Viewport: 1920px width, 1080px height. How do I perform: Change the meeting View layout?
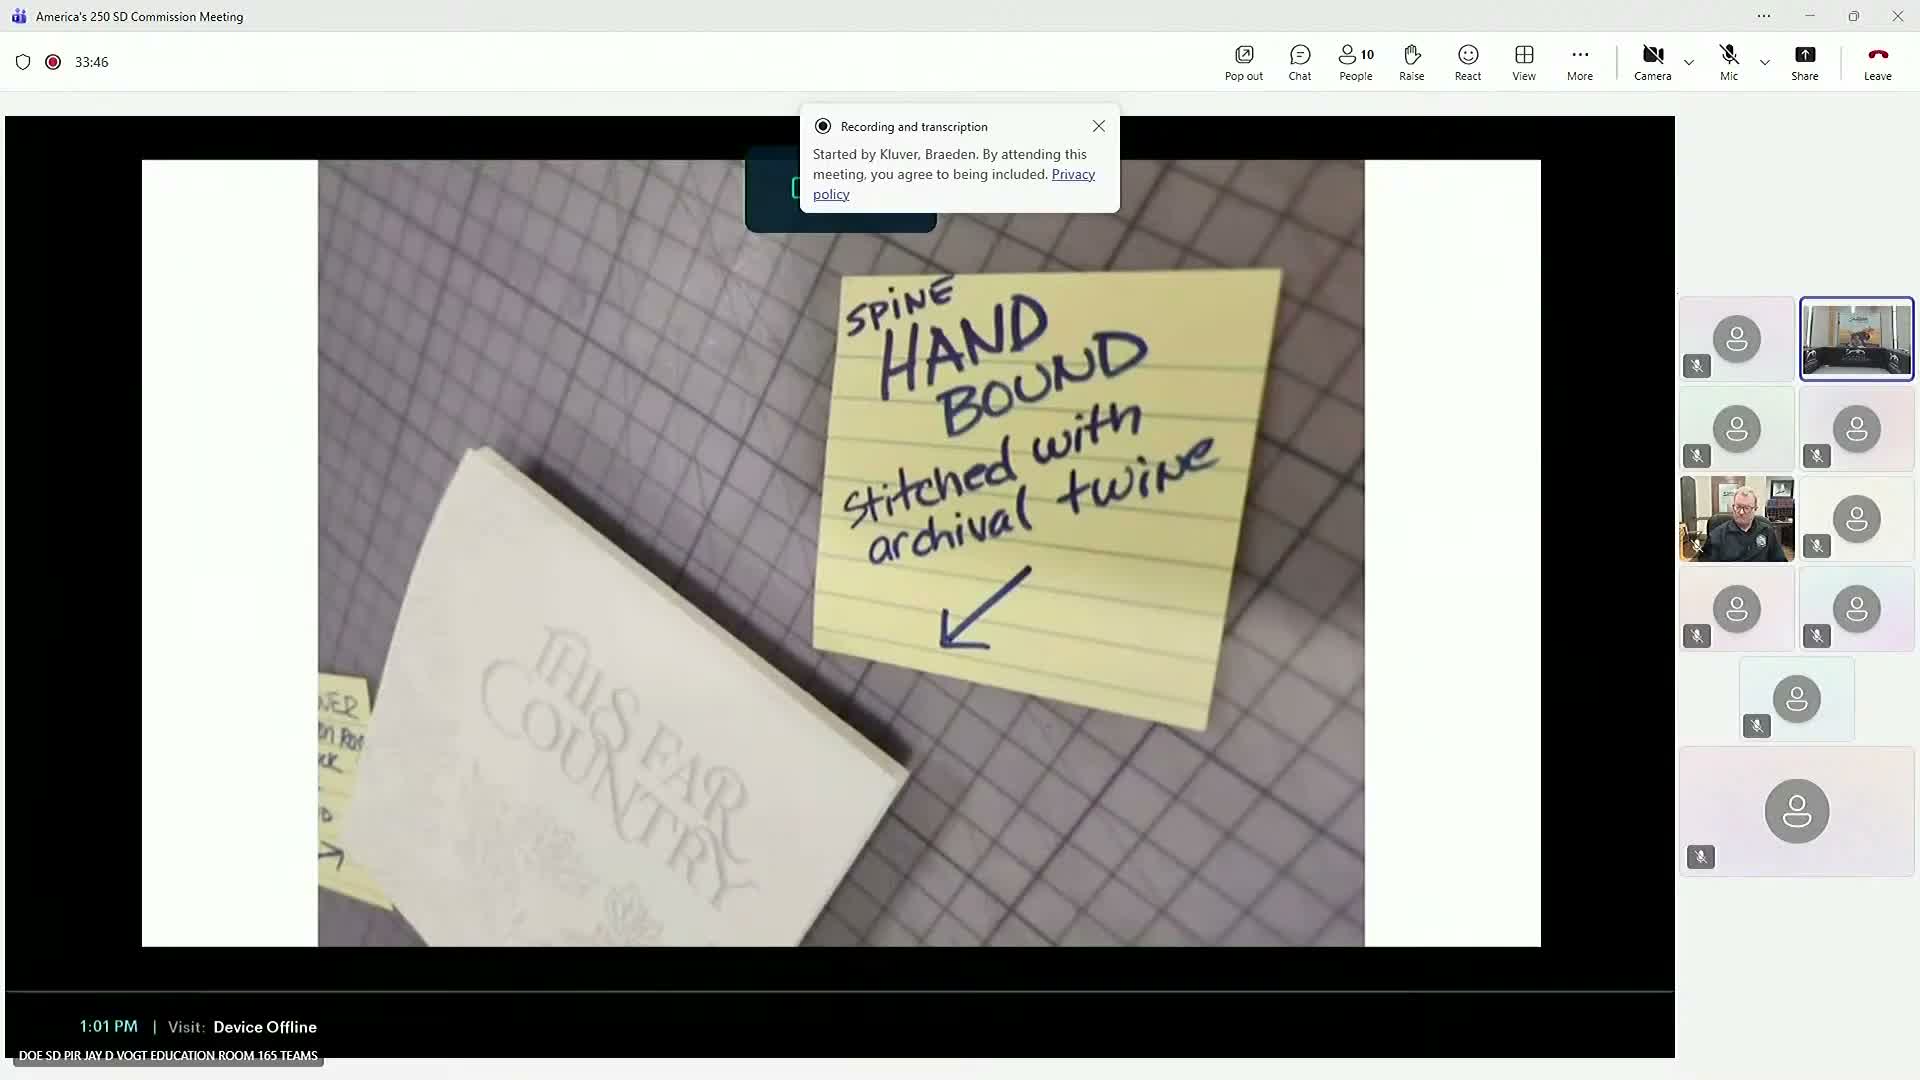(1523, 62)
